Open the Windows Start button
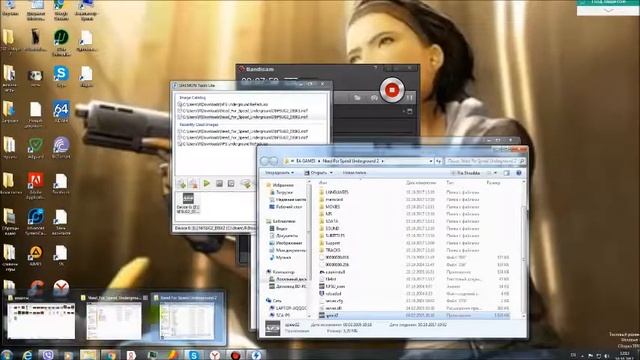640x360 pixels. 7,355
